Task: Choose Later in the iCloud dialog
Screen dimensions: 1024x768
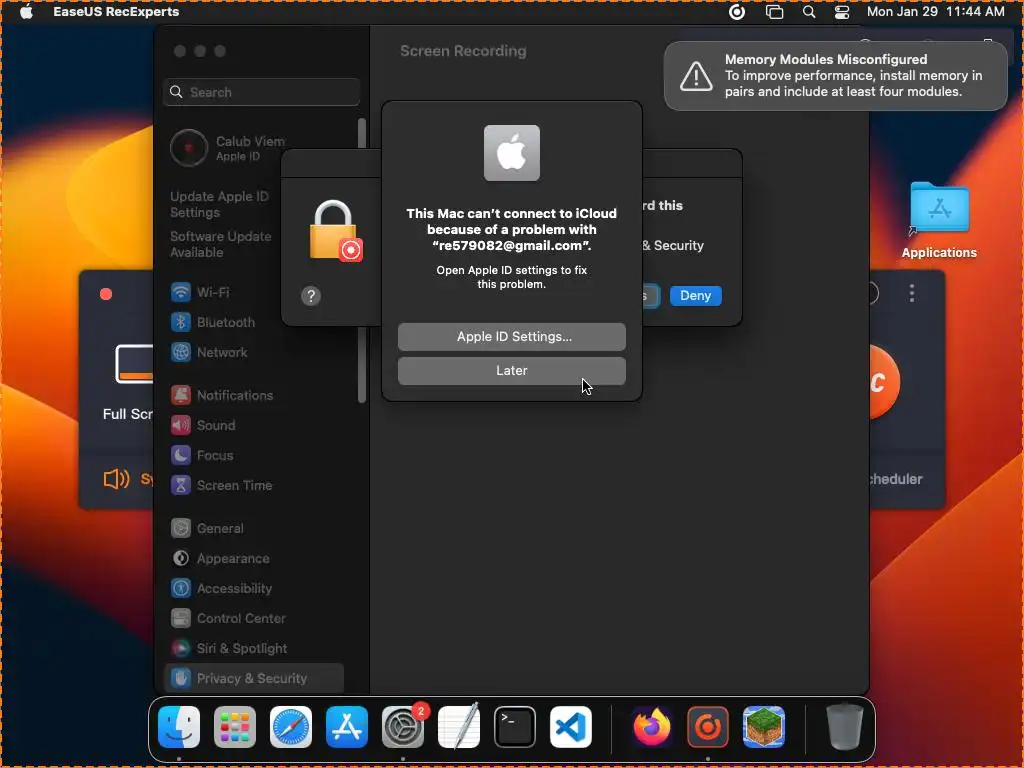Action: 511,370
